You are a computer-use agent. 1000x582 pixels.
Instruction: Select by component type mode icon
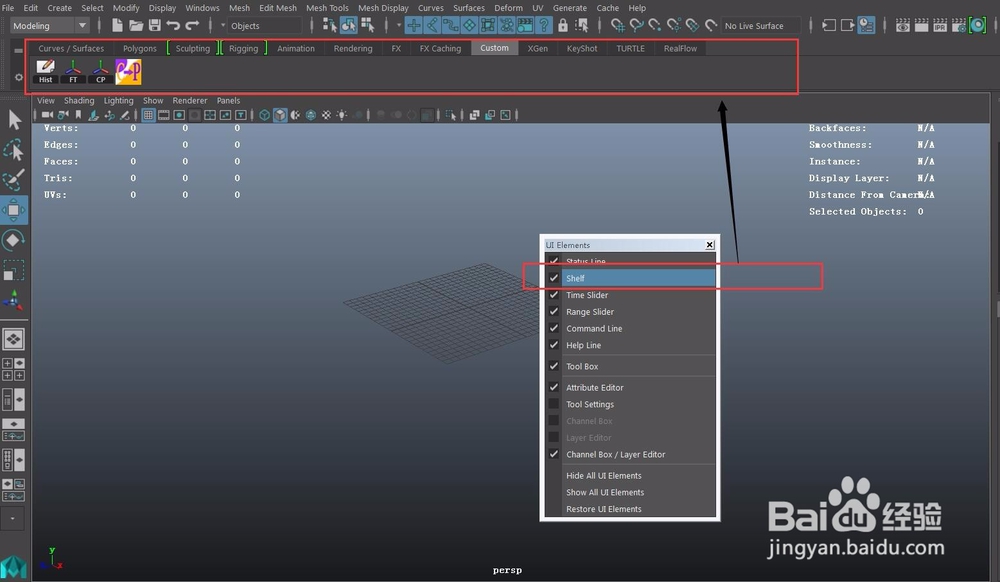tap(368, 25)
